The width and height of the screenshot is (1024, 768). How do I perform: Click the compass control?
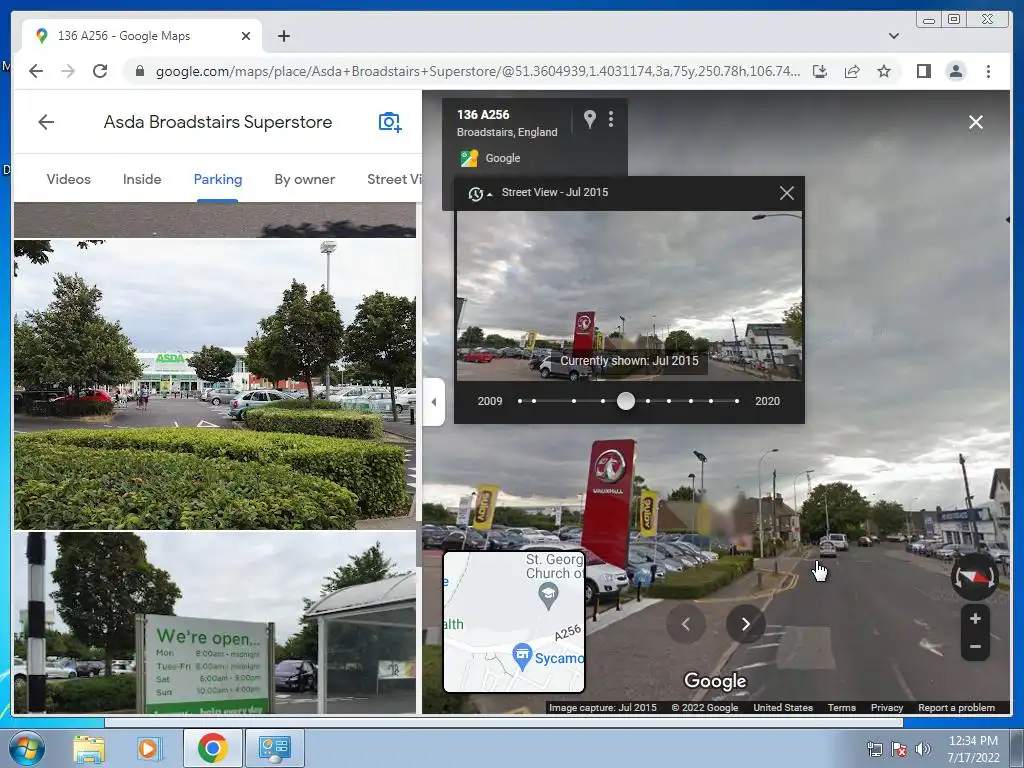point(974,577)
